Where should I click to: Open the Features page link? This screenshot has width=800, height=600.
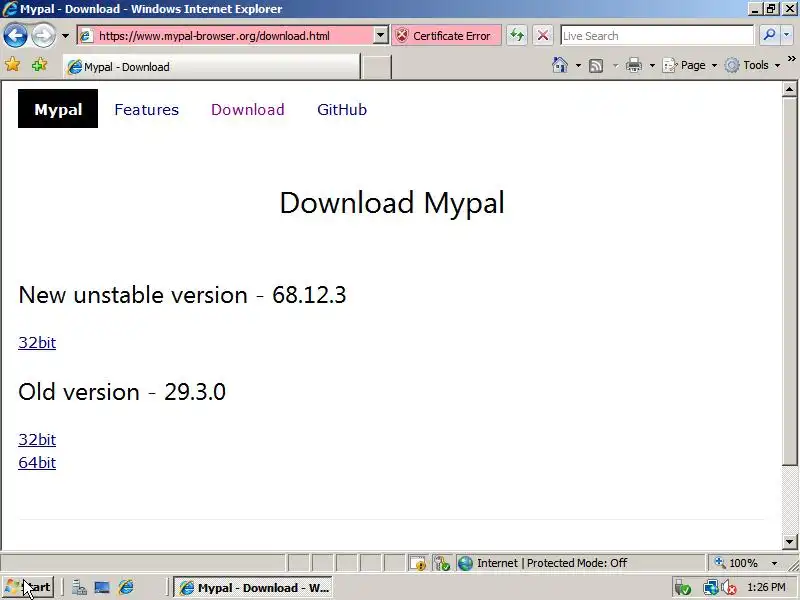click(146, 110)
